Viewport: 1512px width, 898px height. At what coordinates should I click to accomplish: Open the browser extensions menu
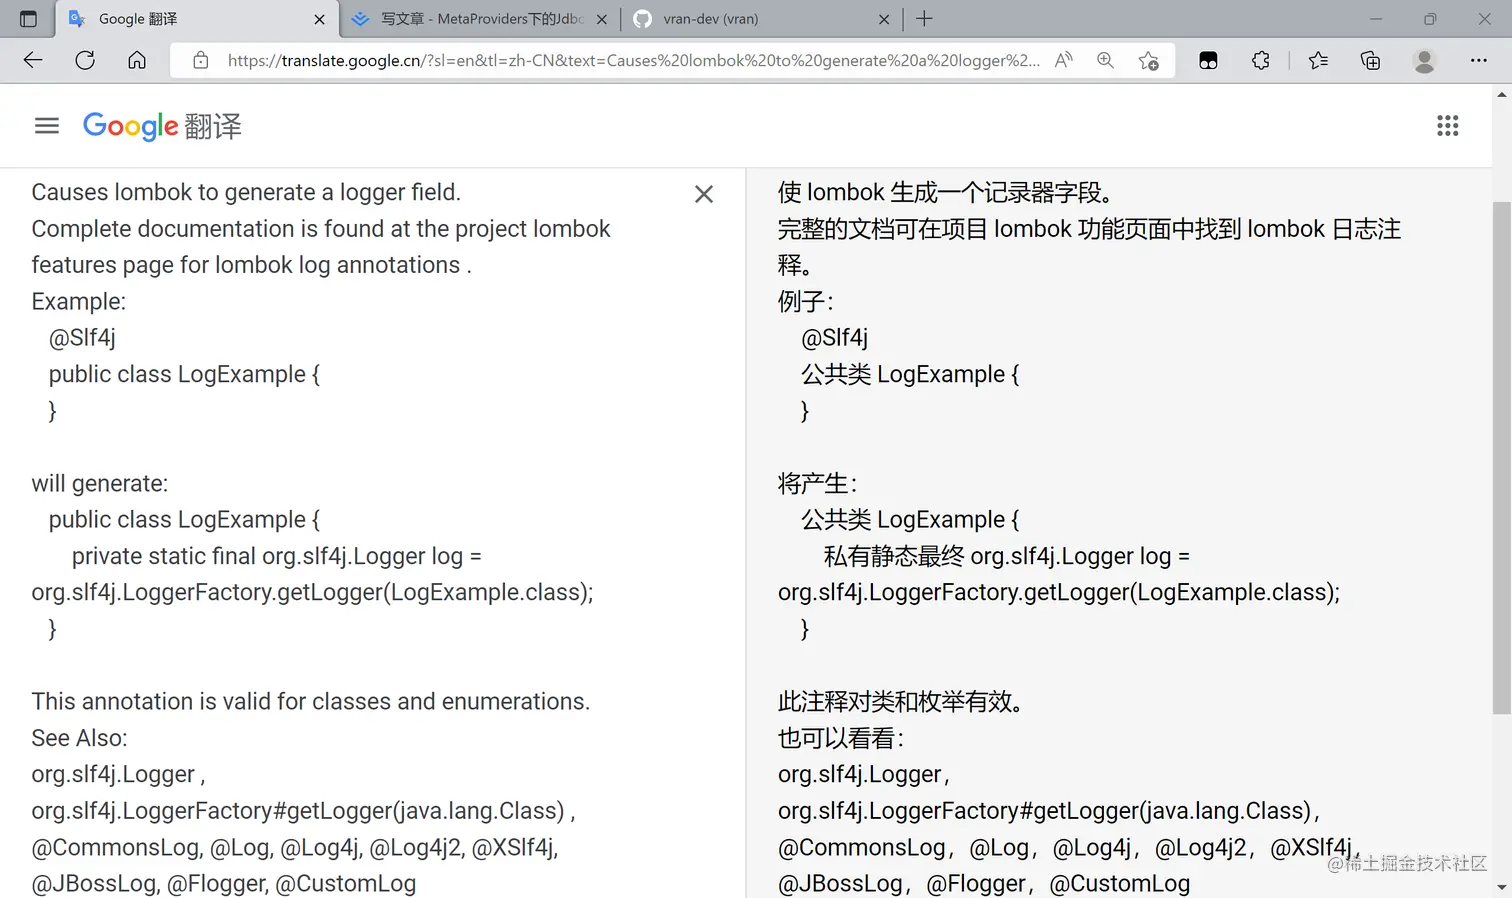pyautogui.click(x=1261, y=60)
